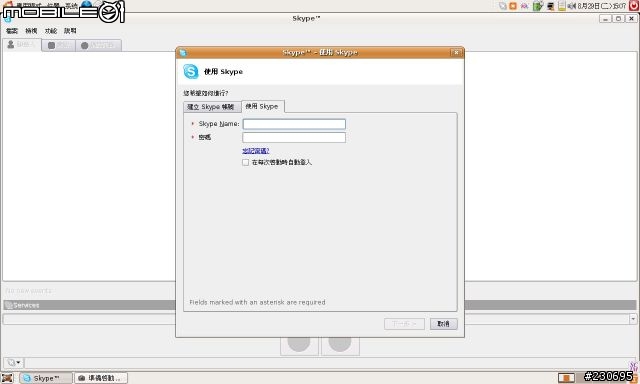Click the Skype taskbar entry

[x=45, y=378]
